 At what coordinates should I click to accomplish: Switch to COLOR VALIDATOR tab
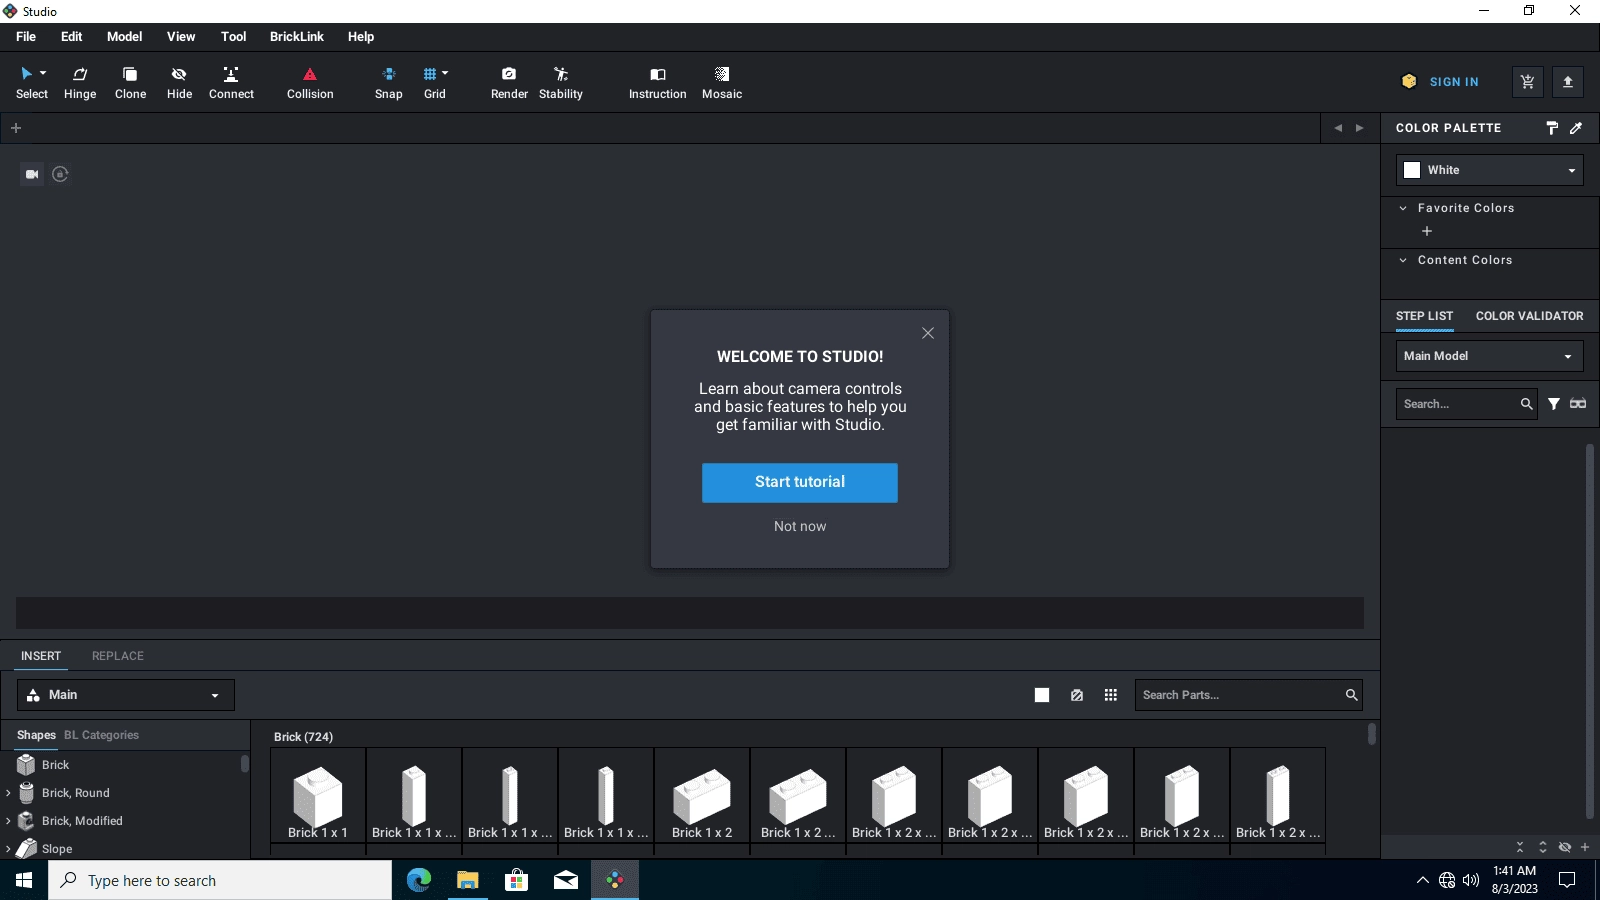[x=1529, y=316]
